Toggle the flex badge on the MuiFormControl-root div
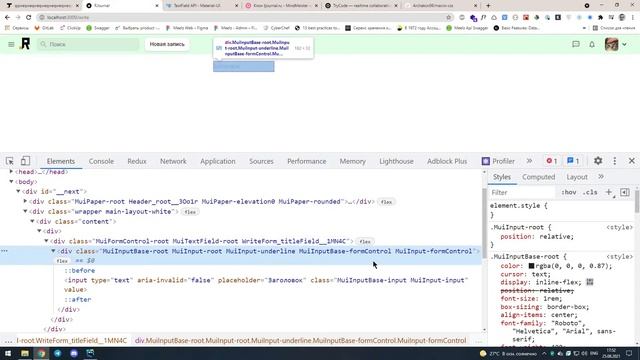 364,242
